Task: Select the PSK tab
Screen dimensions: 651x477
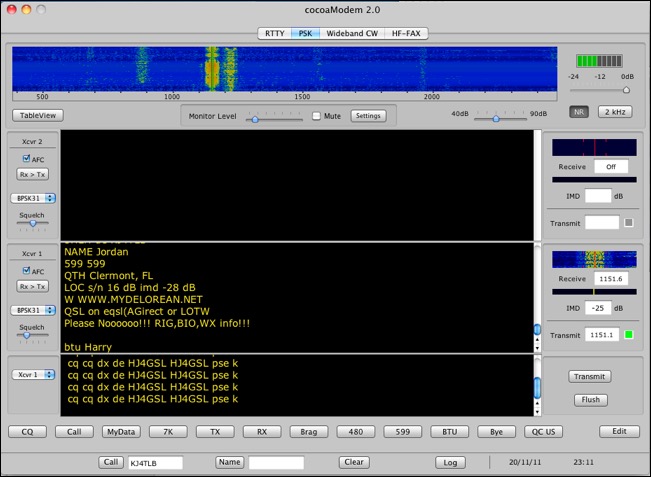Action: [306, 33]
